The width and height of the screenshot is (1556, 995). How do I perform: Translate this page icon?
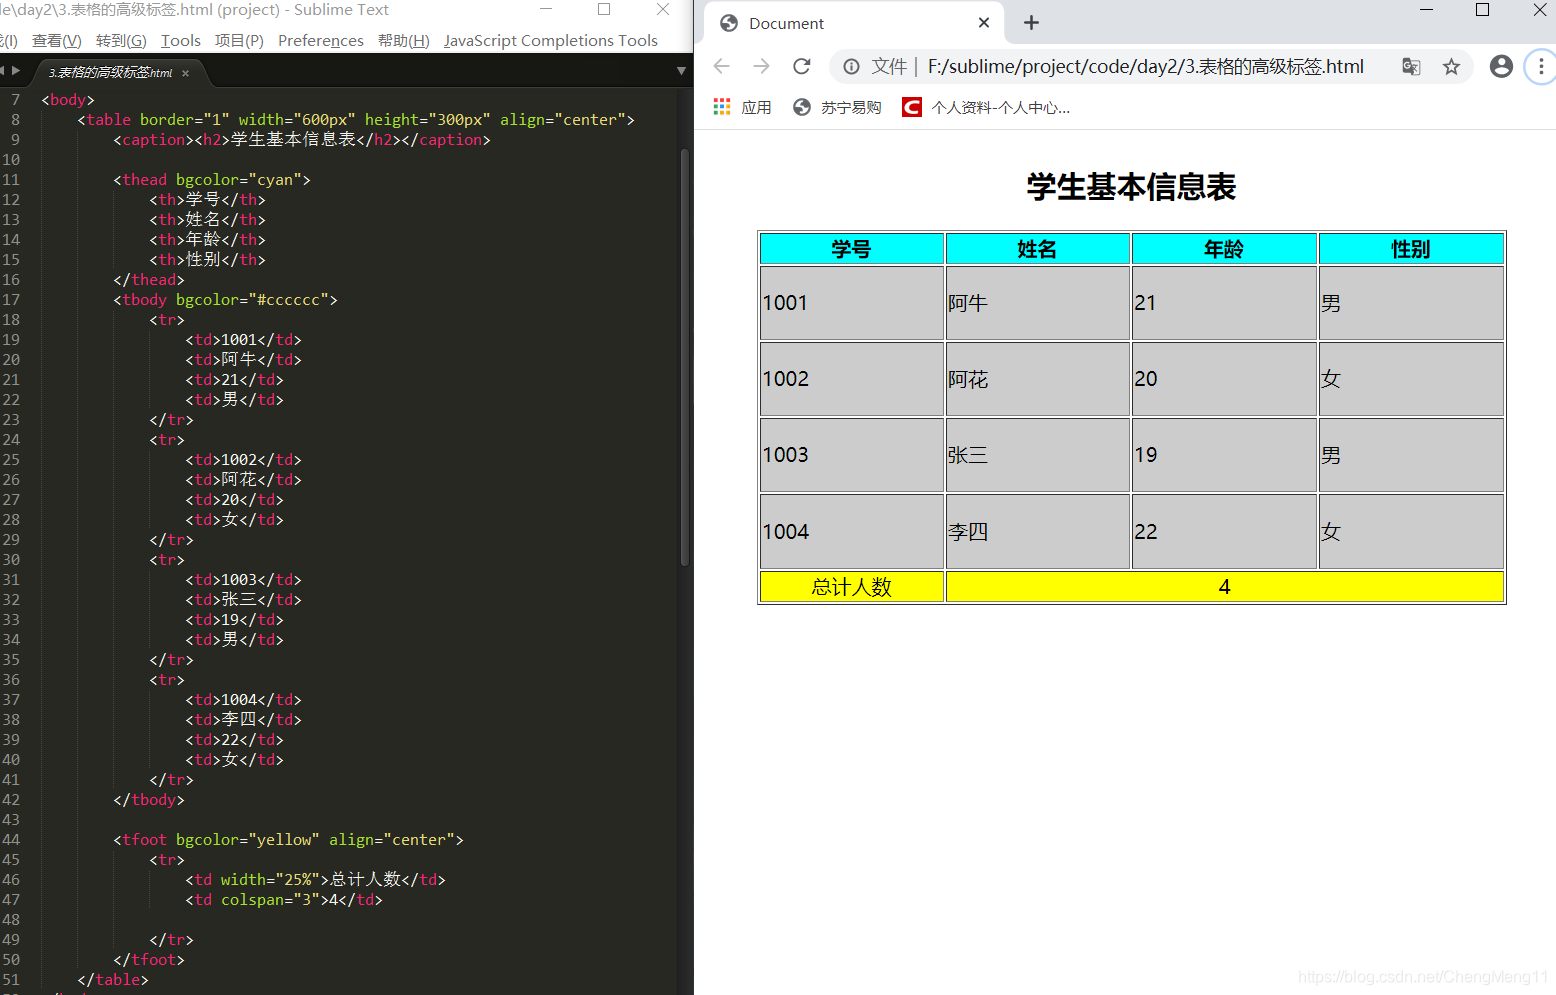pyautogui.click(x=1411, y=66)
